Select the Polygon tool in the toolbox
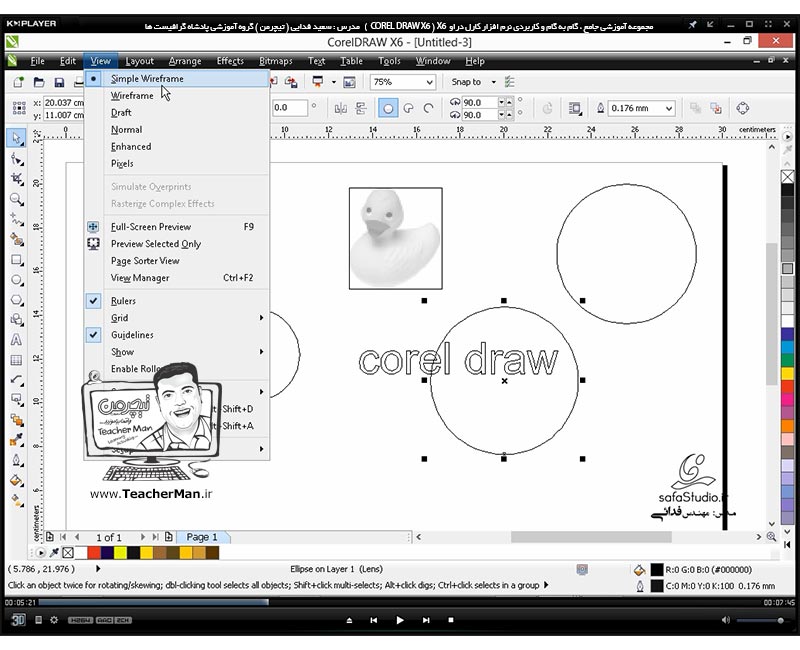This screenshot has width=800, height=650. (x=16, y=300)
